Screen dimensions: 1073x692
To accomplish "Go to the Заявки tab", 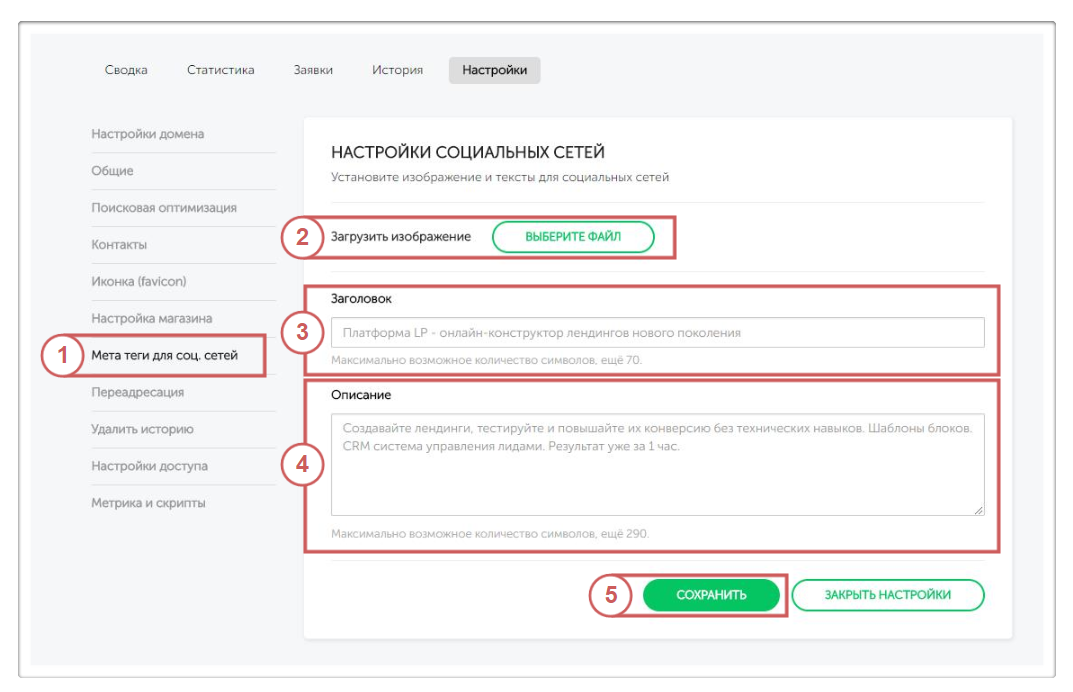I will click(313, 70).
